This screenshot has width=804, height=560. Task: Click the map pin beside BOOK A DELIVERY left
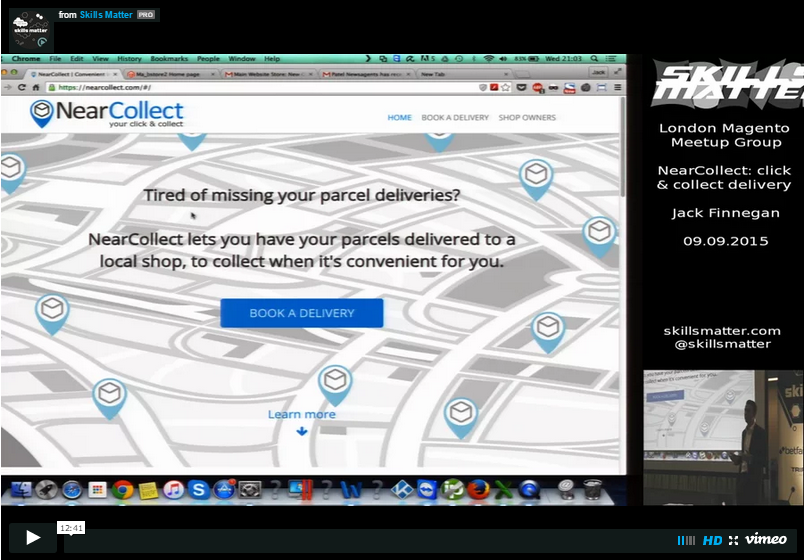(52, 314)
